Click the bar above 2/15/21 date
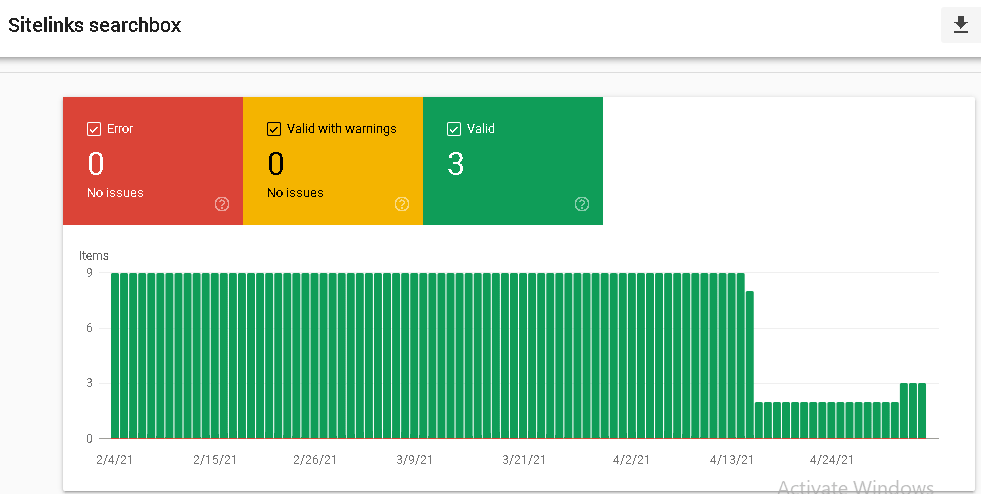This screenshot has width=981, height=494. pos(215,356)
